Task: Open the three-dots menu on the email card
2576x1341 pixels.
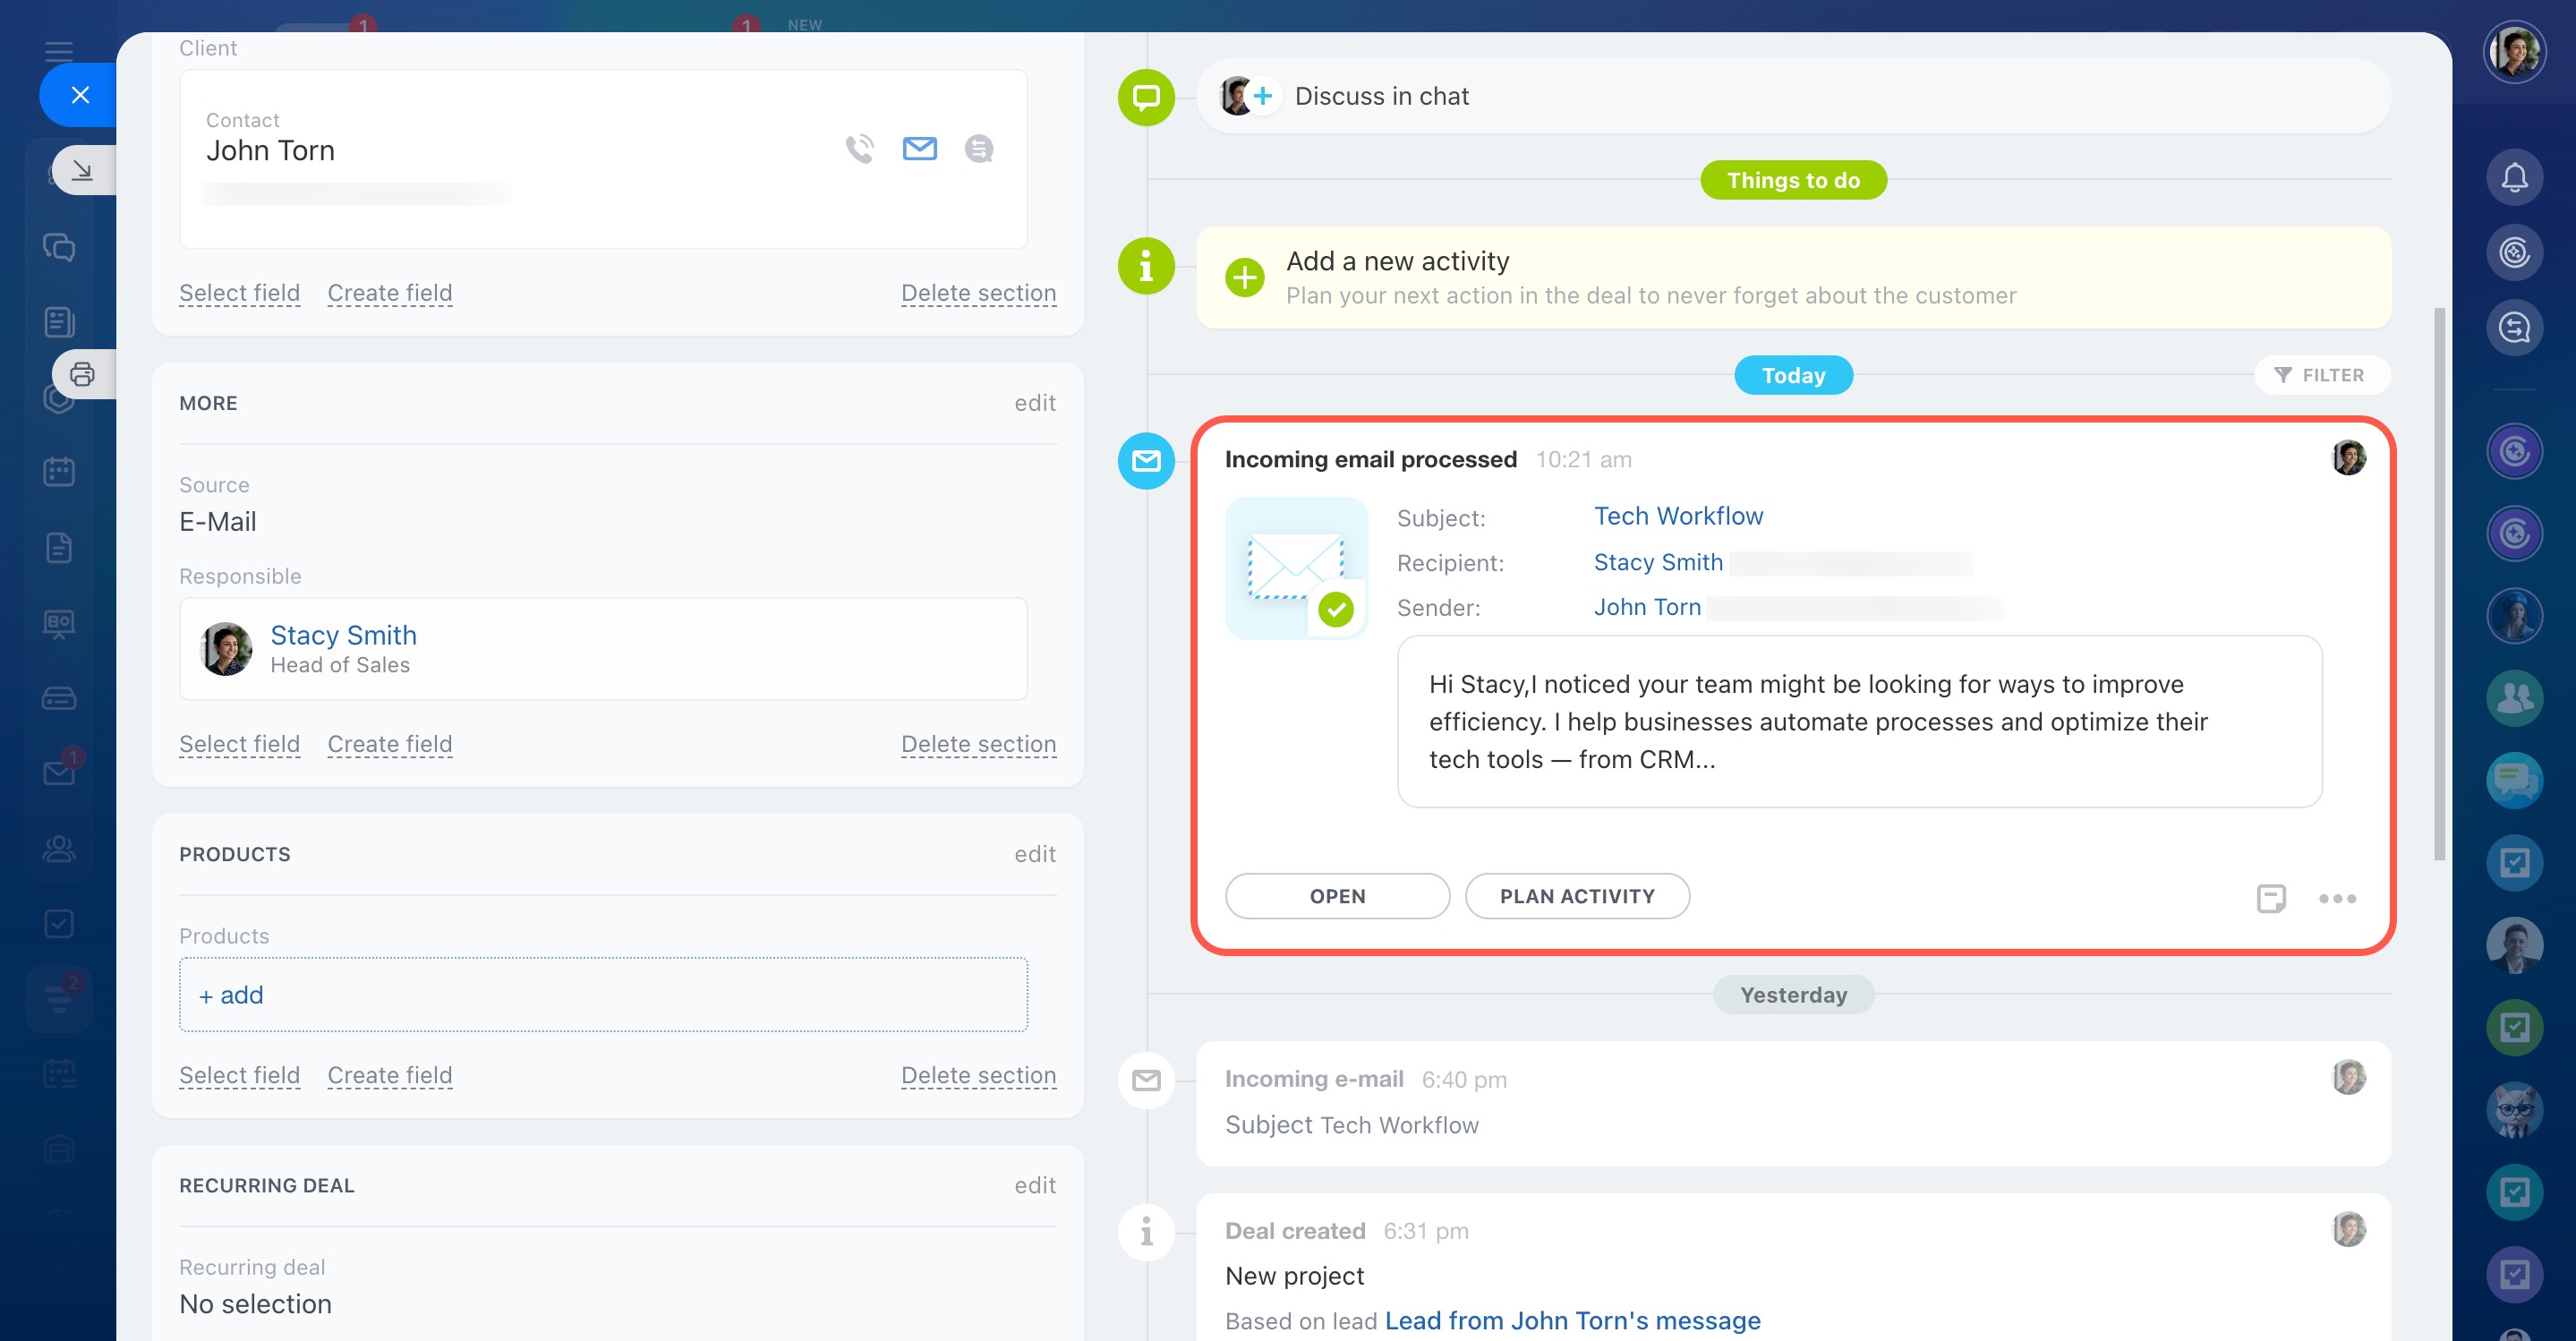Action: pos(2337,898)
